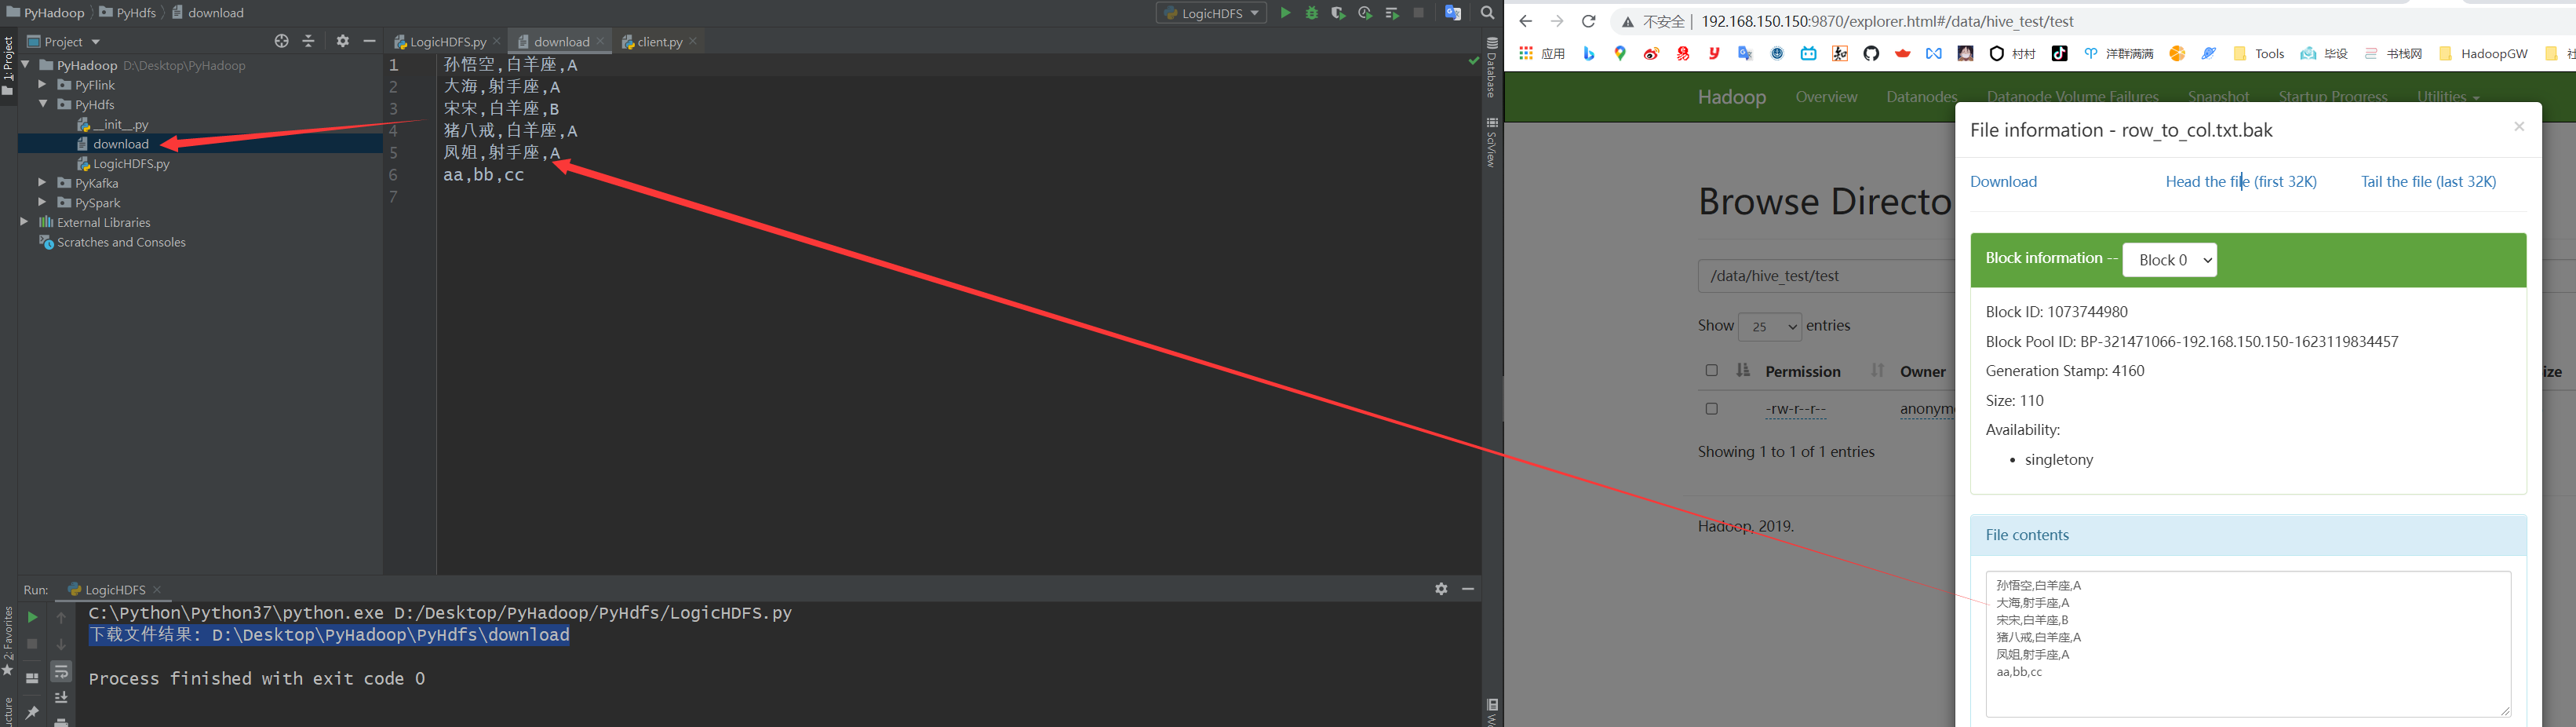
Task: Open the show 25 entries dropdown
Action: click(x=1770, y=327)
